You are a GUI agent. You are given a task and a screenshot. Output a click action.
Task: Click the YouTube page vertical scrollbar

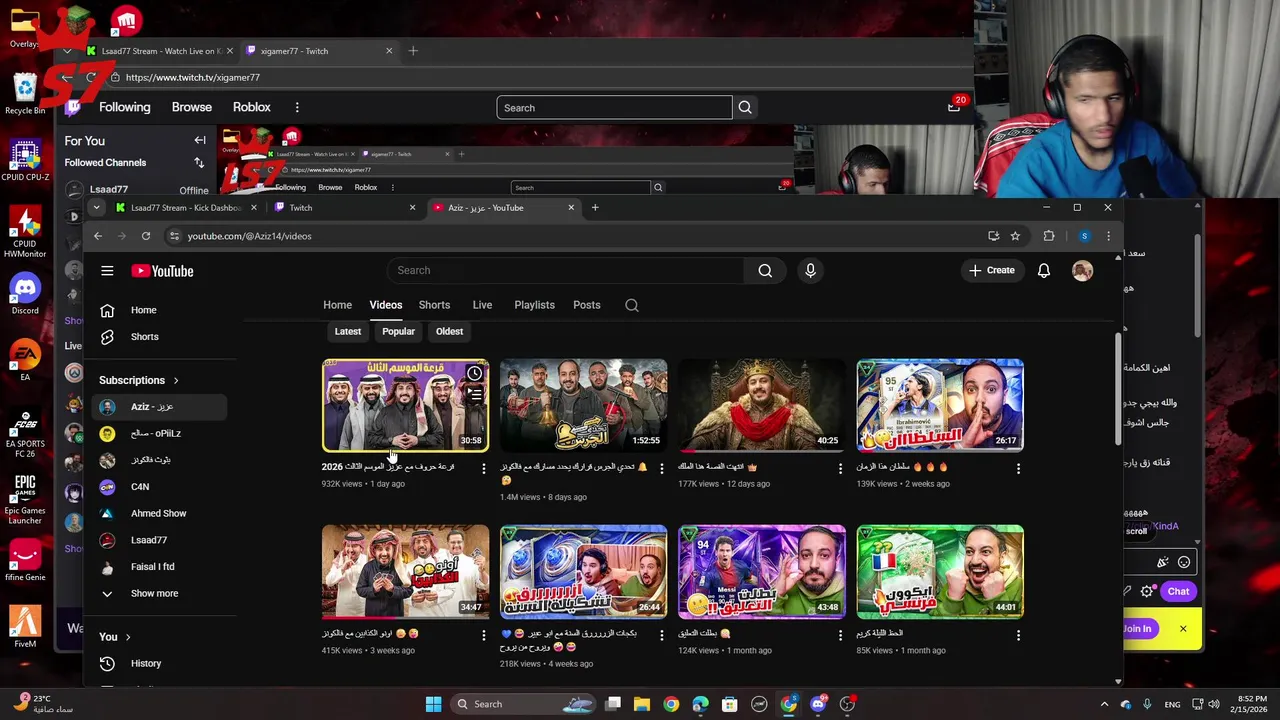[1118, 390]
